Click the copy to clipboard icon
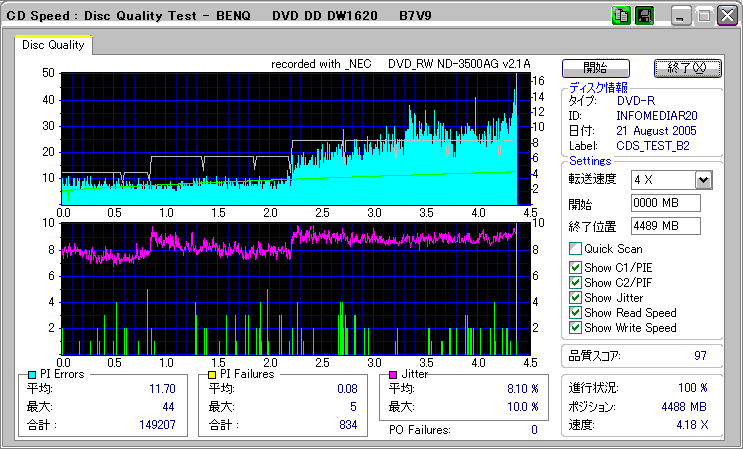Image resolution: width=743 pixels, height=449 pixels. point(621,16)
